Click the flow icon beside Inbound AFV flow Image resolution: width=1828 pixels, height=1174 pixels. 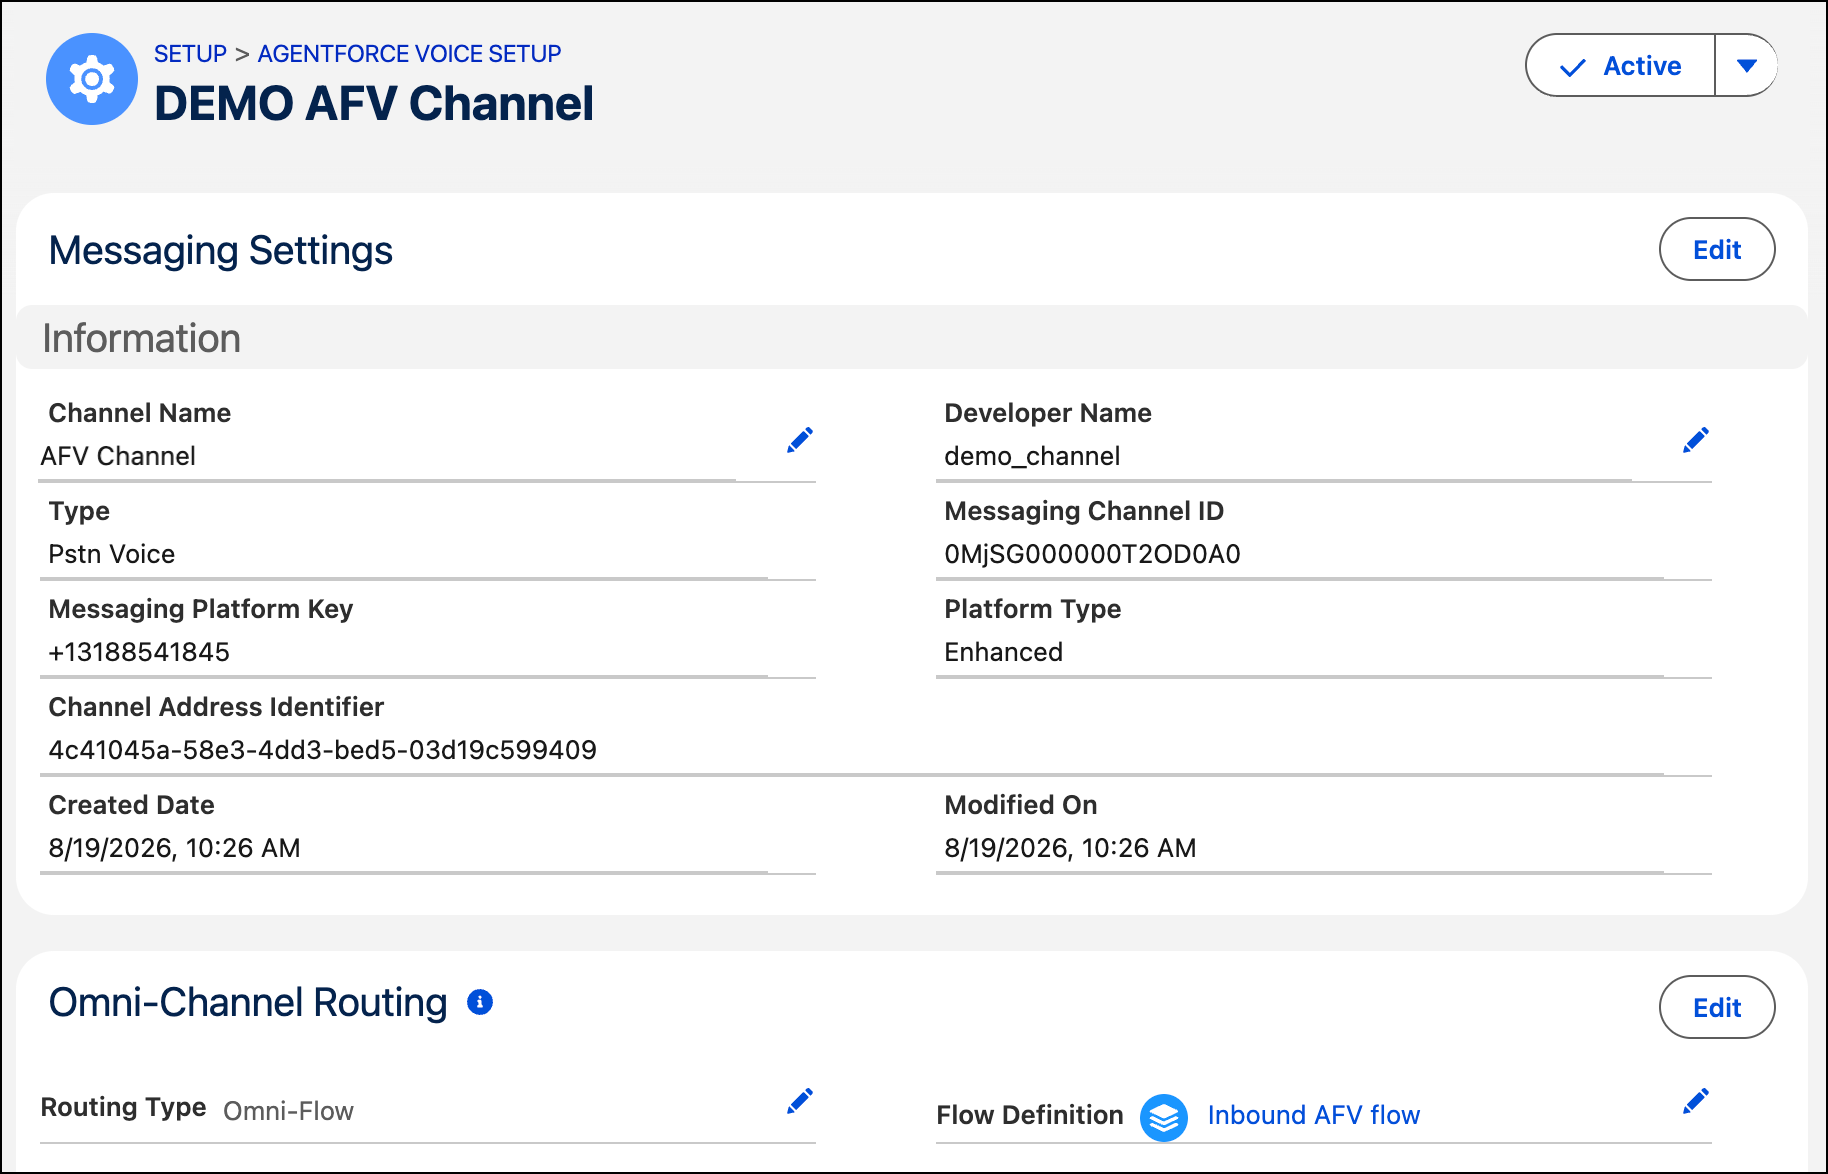coord(1164,1117)
